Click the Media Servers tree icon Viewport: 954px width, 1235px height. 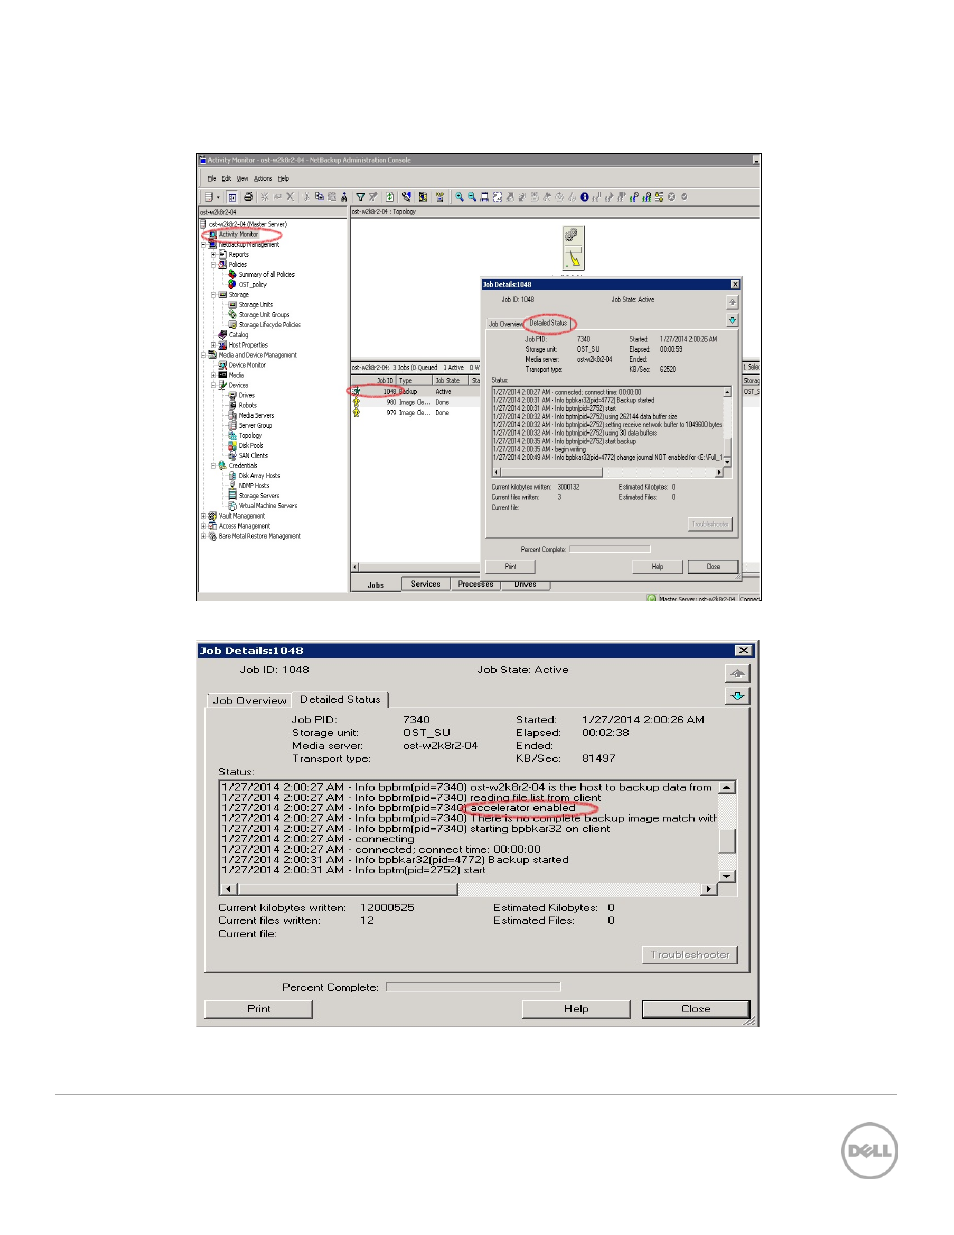pyautogui.click(x=233, y=415)
